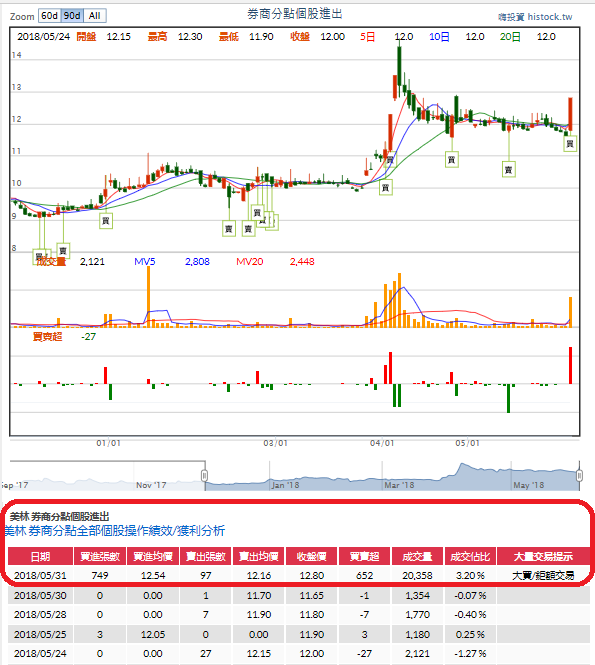Screen dimensions: 595x665
Task: Click the MV20 legend label
Action: coord(250,262)
